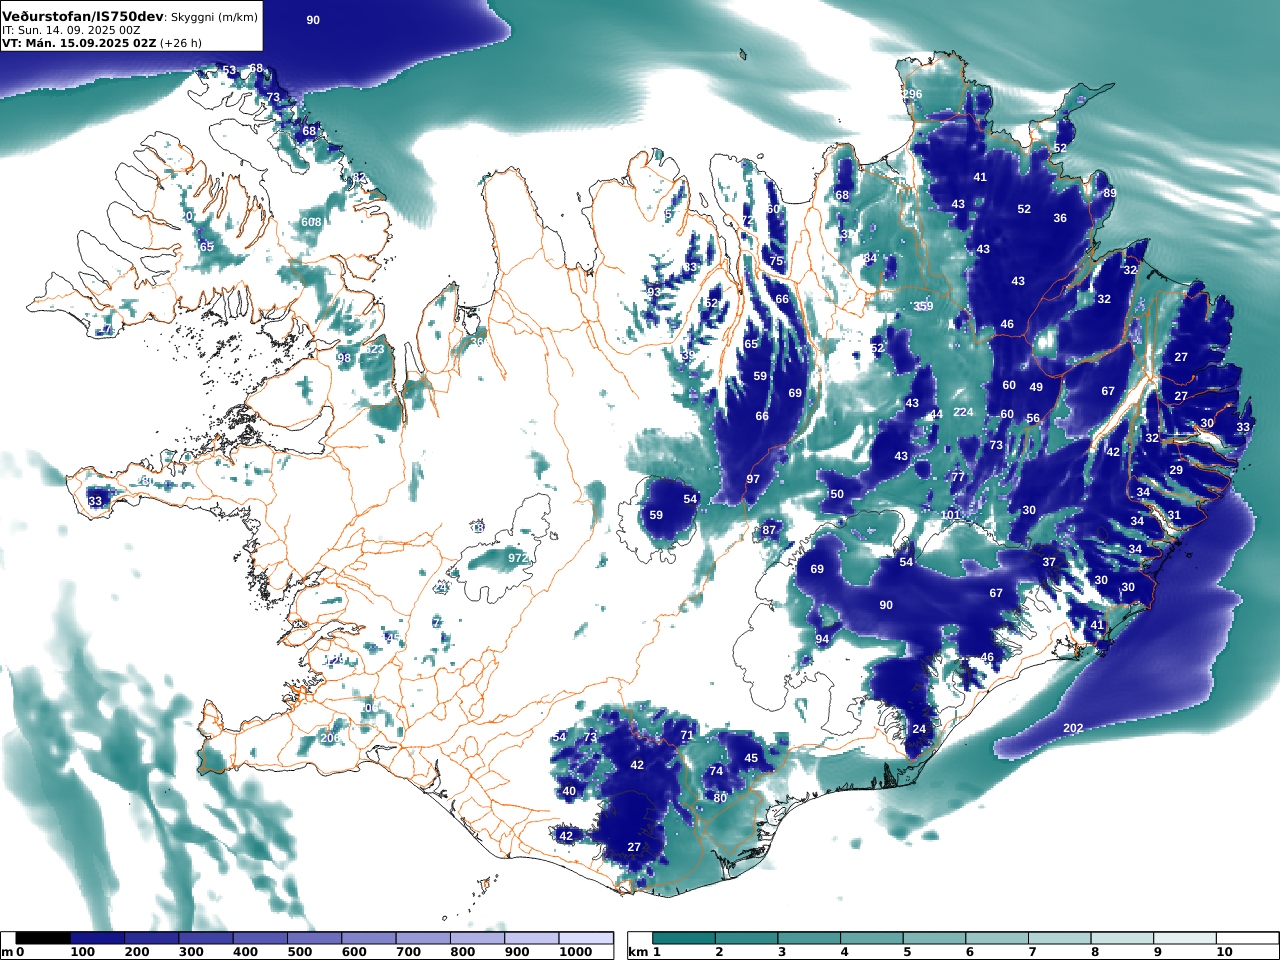Viewport: 1280px width, 960px height.
Task: Click the '296' value in the northeast
Action: 912,95
